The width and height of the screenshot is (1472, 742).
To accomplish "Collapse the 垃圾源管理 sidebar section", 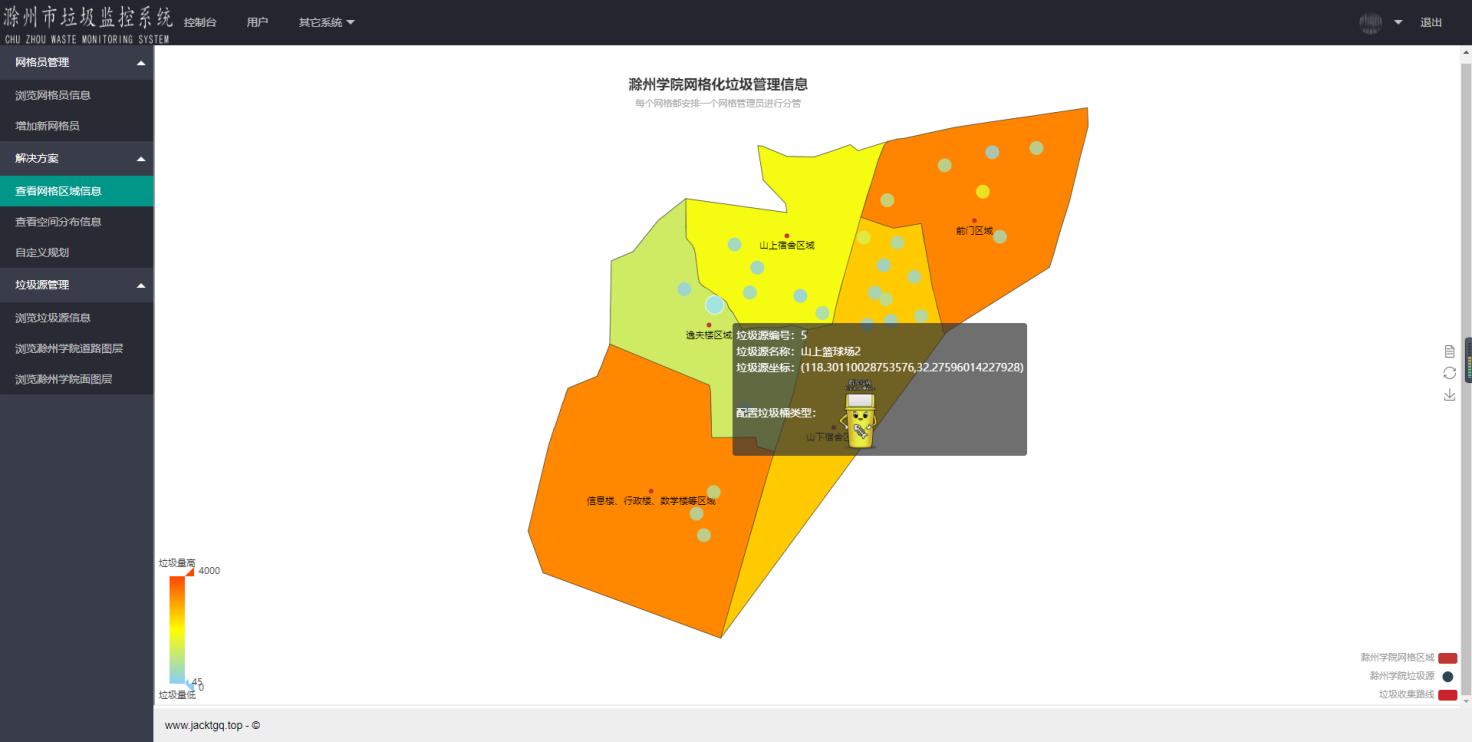I will point(77,285).
